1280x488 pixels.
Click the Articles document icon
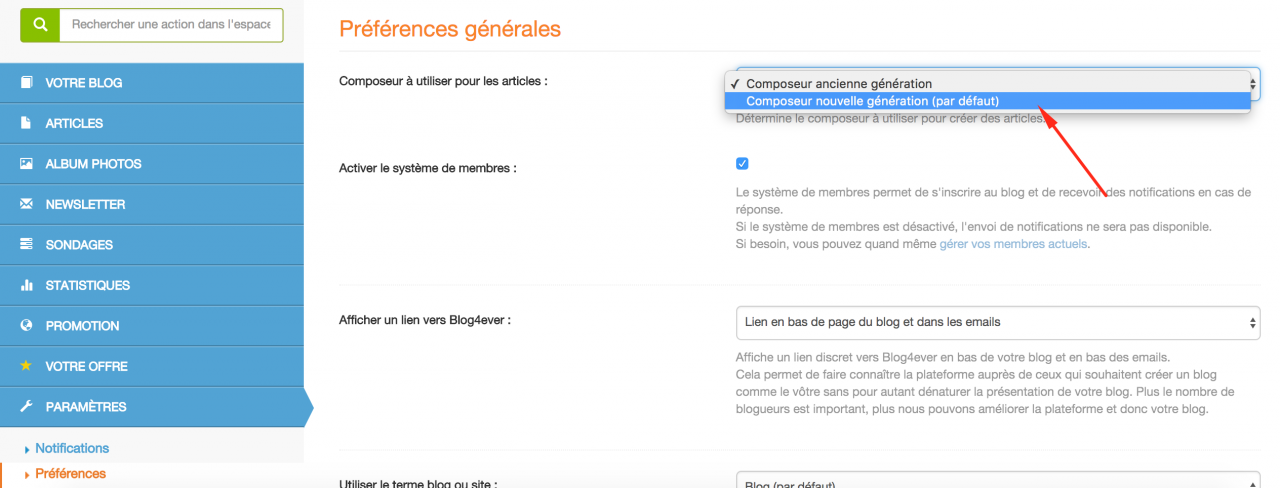click(26, 123)
